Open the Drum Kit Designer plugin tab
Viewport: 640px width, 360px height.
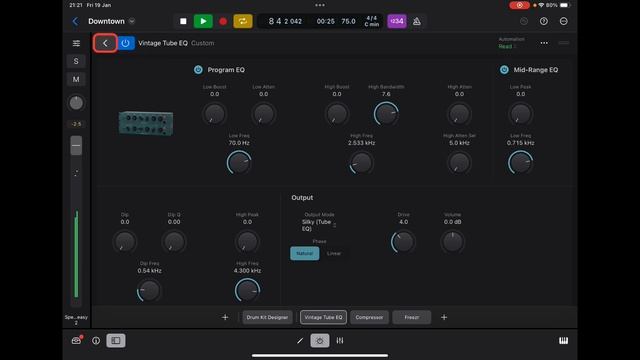pos(267,317)
